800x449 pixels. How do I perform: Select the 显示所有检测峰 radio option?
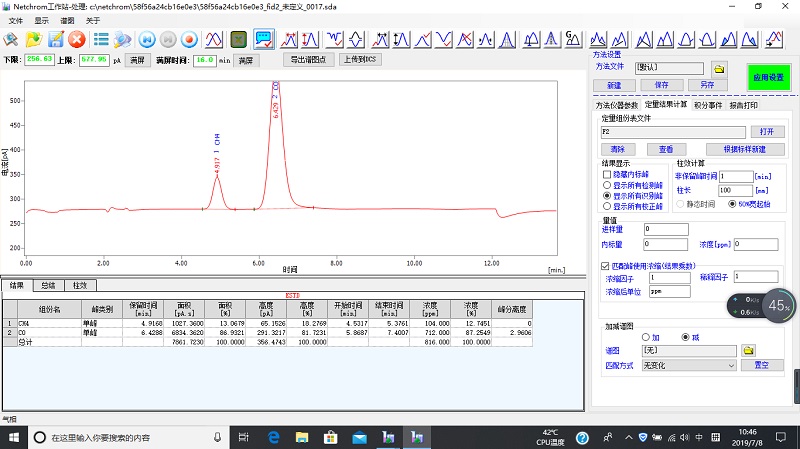(607, 185)
